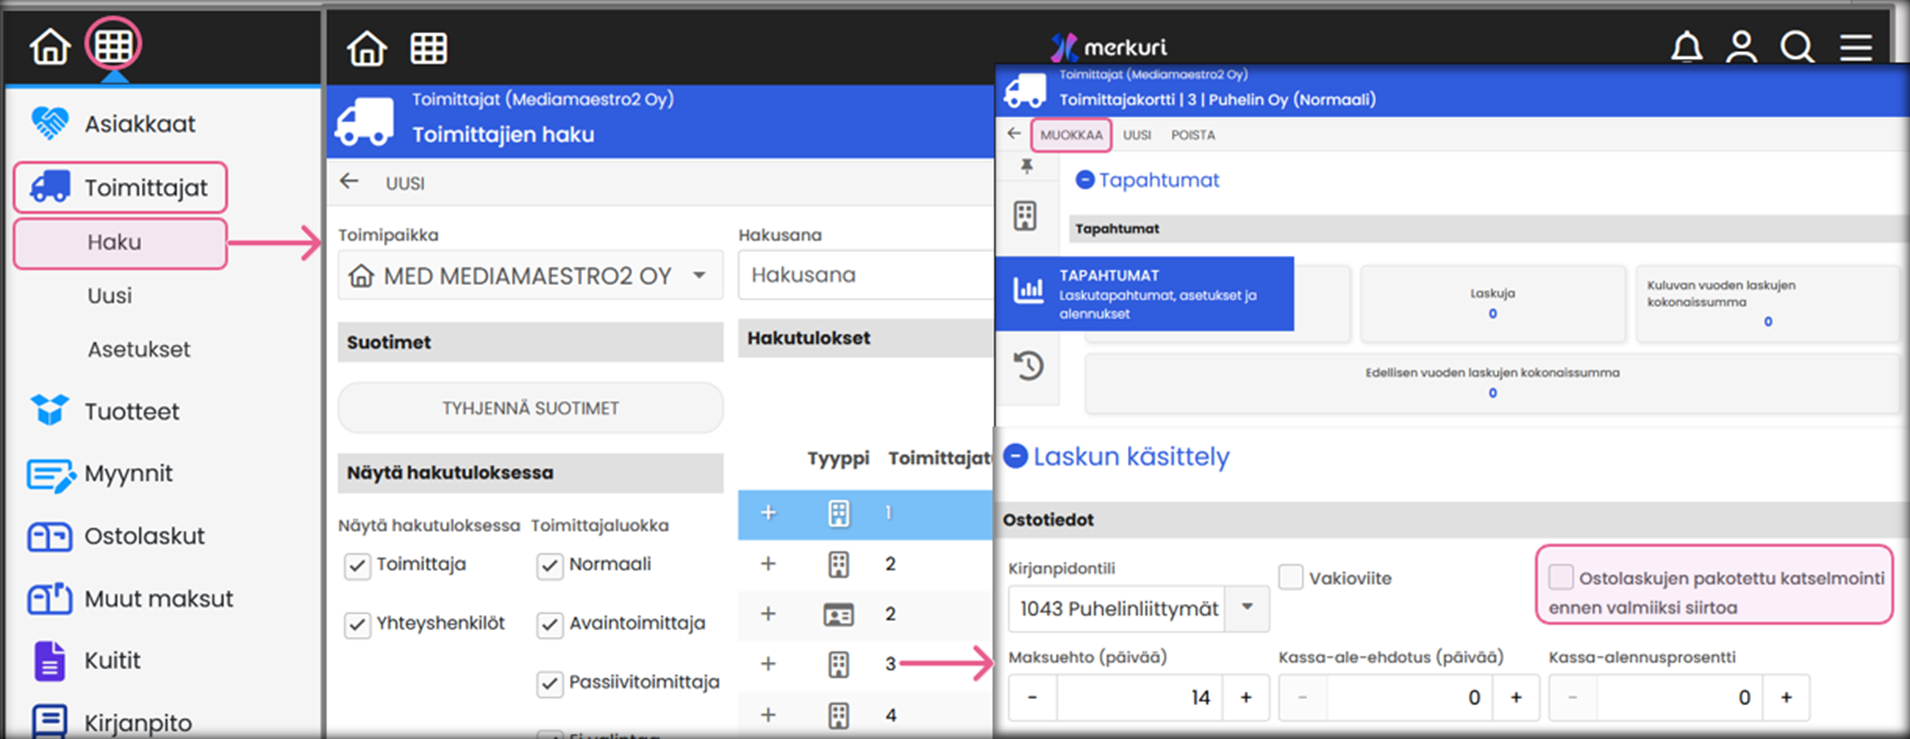
Task: Click the search magnifier icon
Action: click(1797, 47)
